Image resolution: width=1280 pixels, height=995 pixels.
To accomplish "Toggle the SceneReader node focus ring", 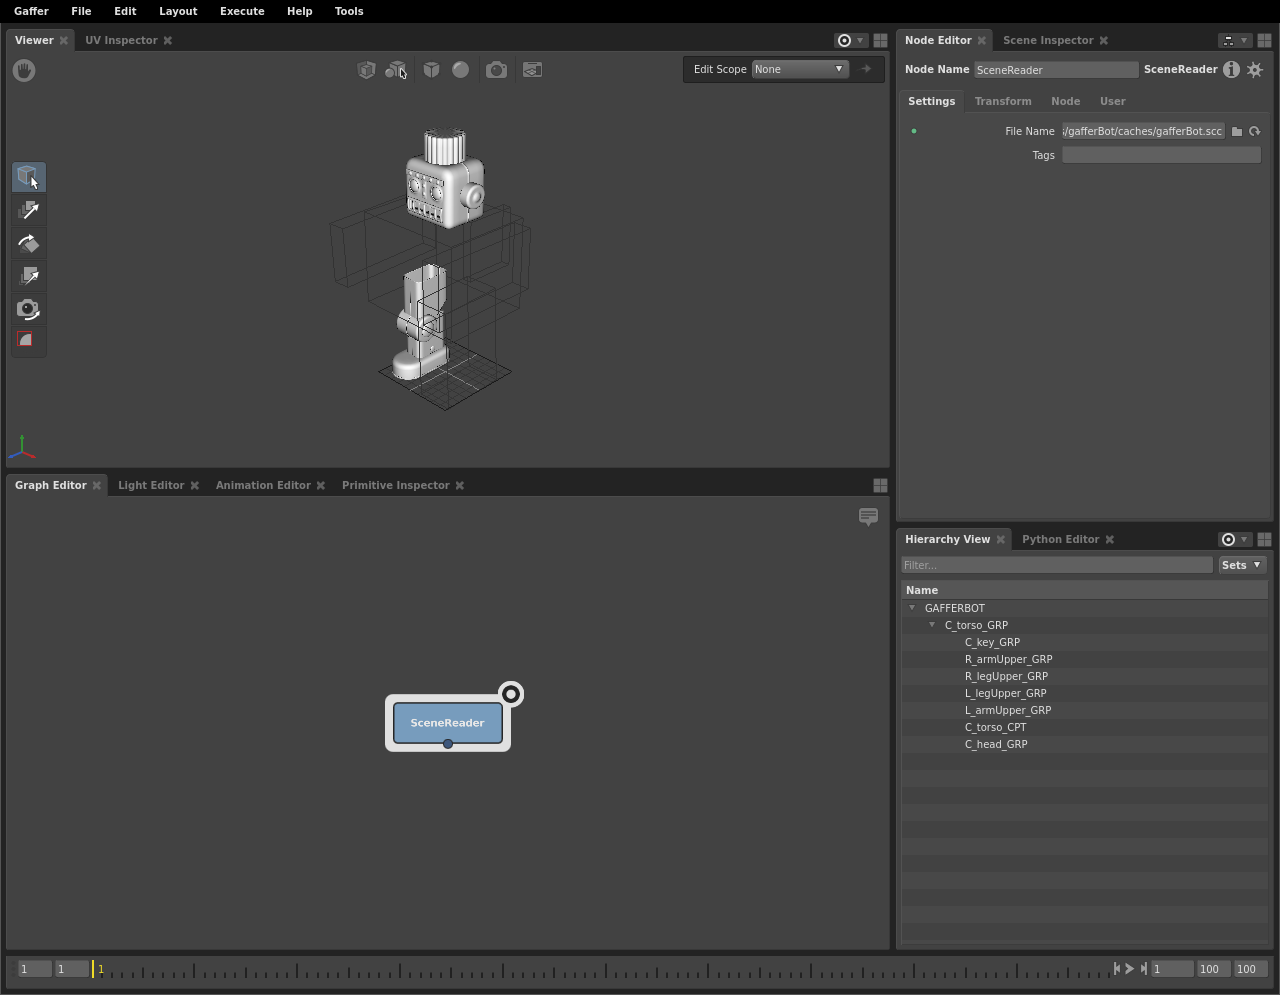I will (x=511, y=694).
